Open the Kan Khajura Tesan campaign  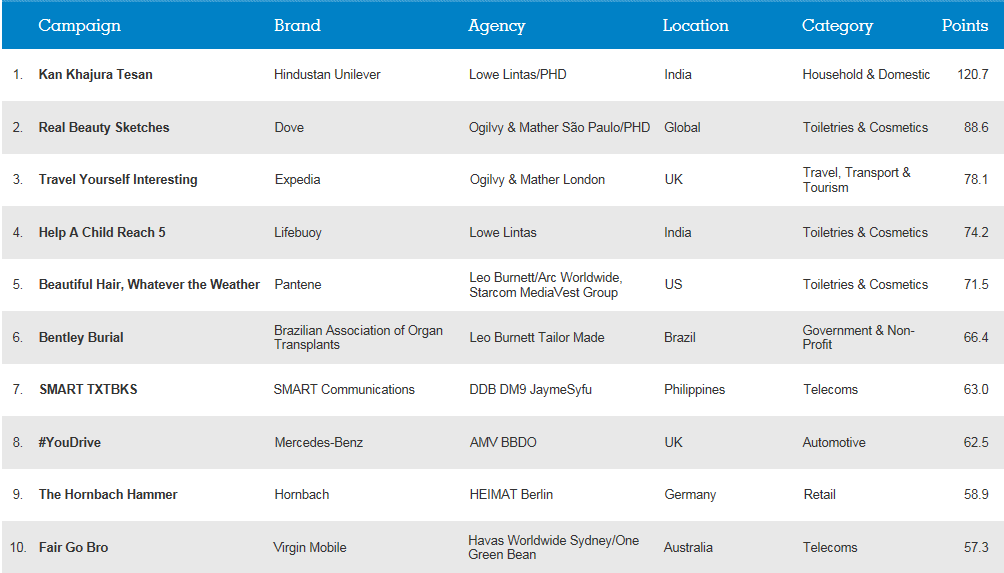[x=95, y=75]
